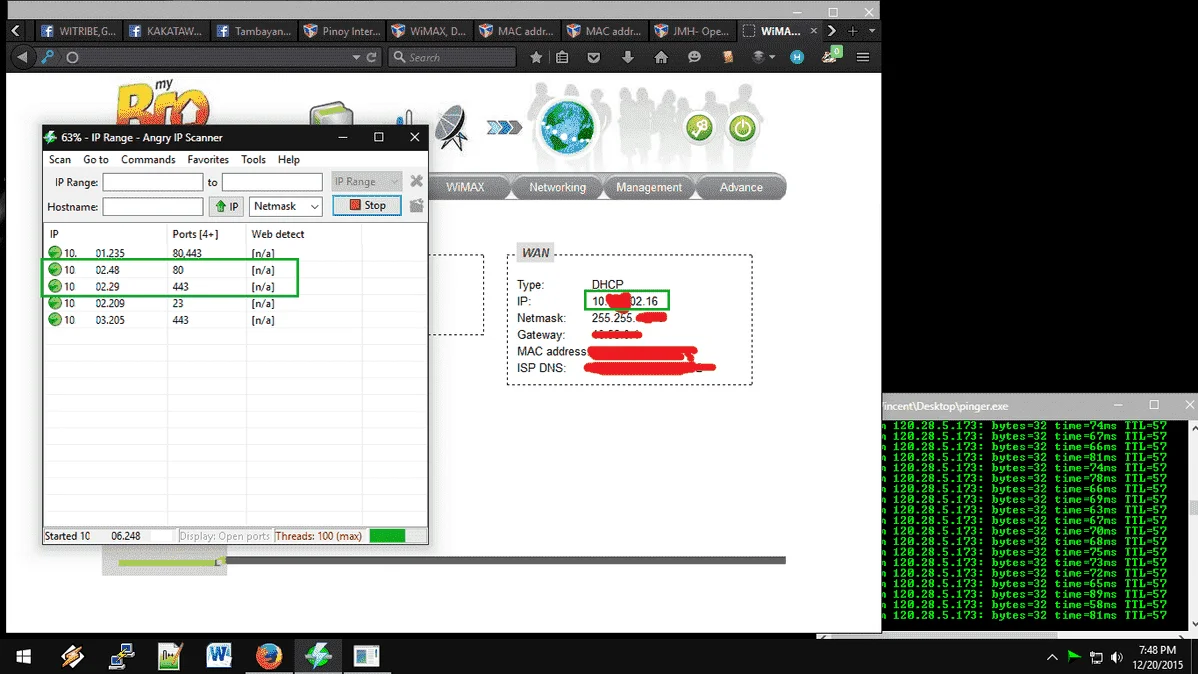This screenshot has height=674, width=1198.
Task: Open a new browser tab with plus
Action: pos(853,31)
